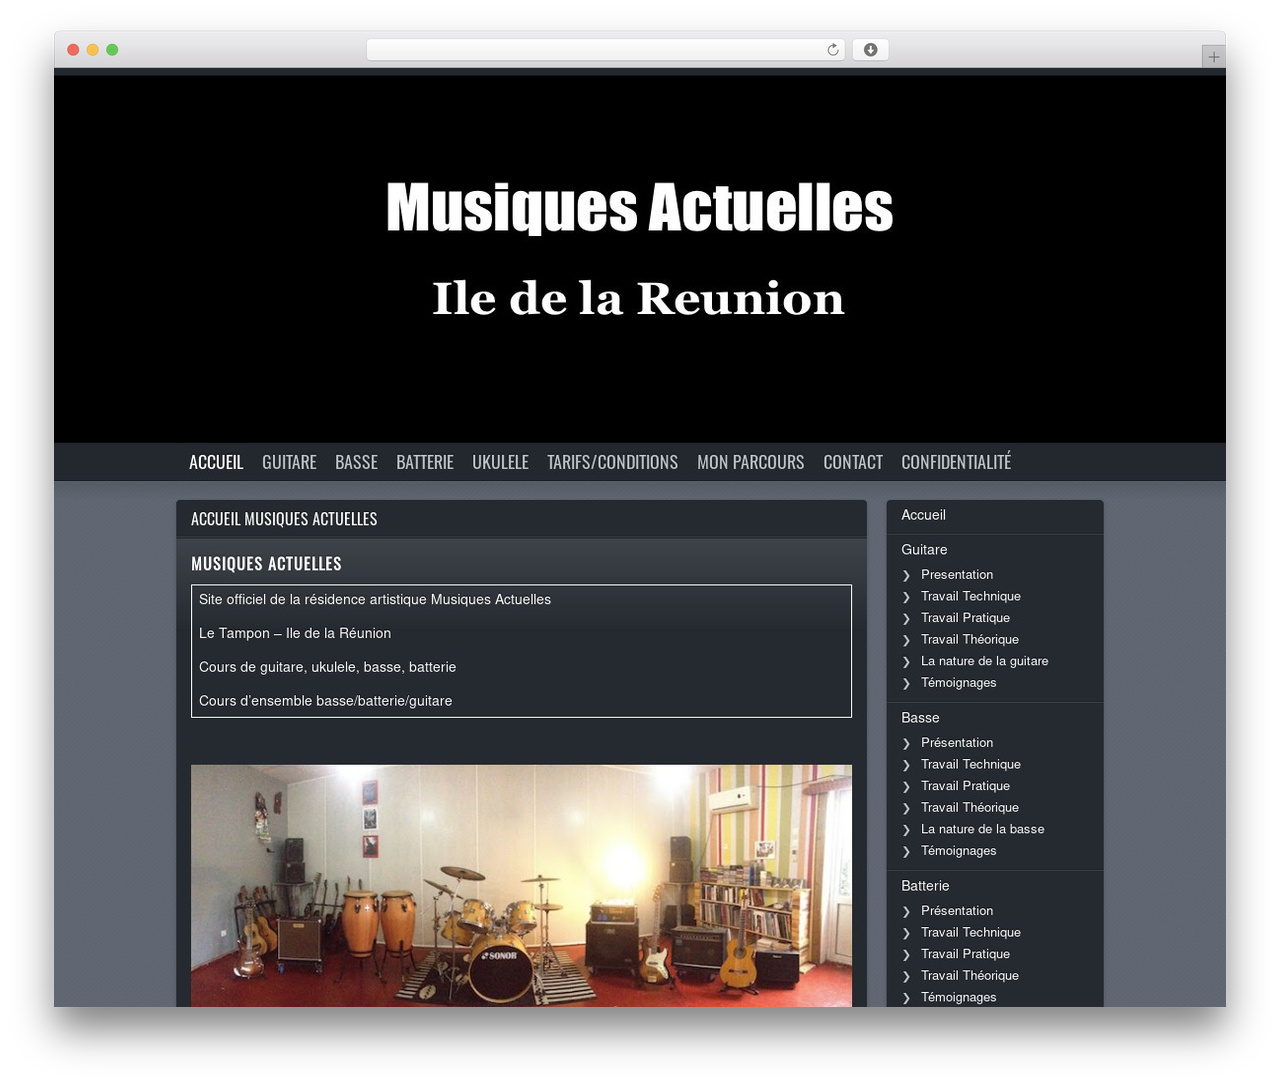Open the Basse sidebar section link
1280x1084 pixels.
click(920, 718)
